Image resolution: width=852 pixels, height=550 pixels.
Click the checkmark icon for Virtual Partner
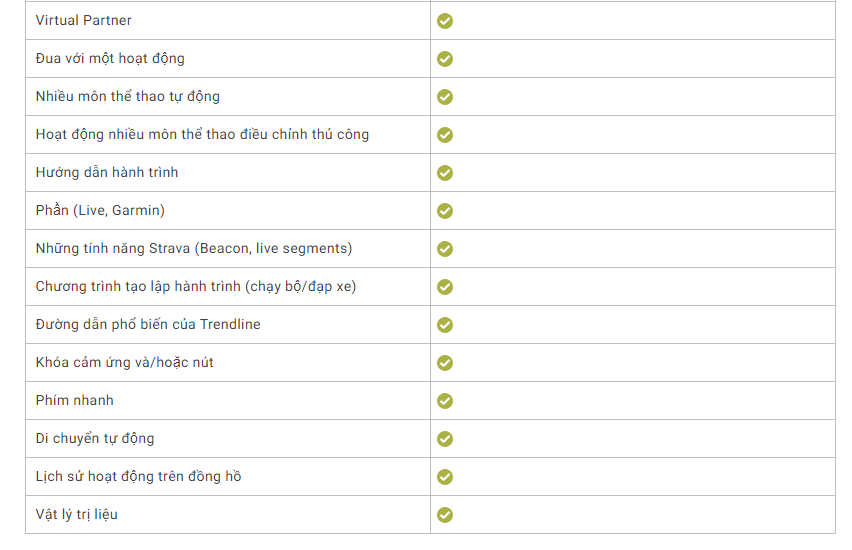point(444,21)
